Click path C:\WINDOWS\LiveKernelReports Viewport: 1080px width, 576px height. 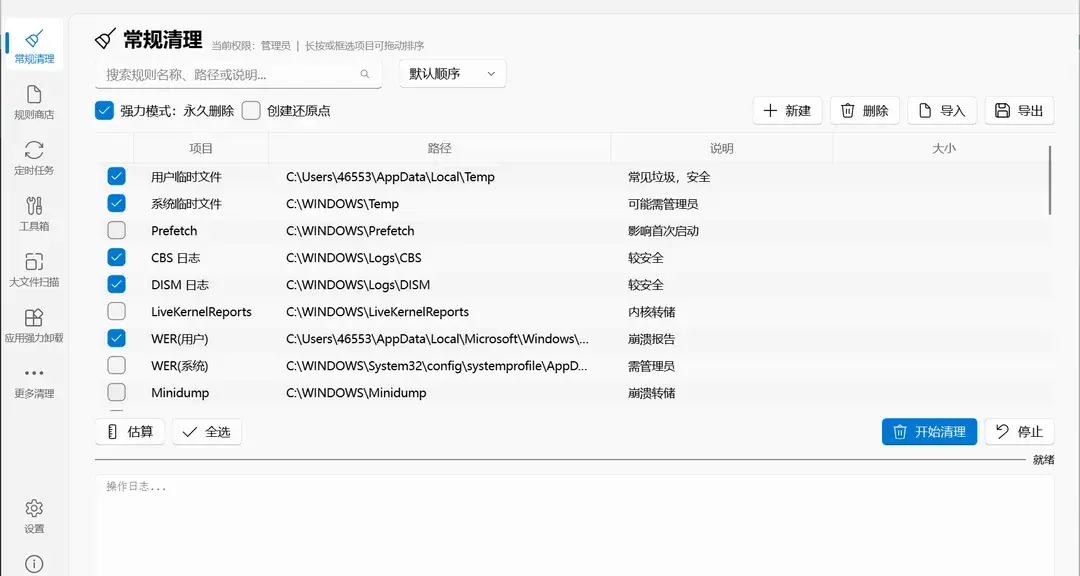[x=377, y=312]
